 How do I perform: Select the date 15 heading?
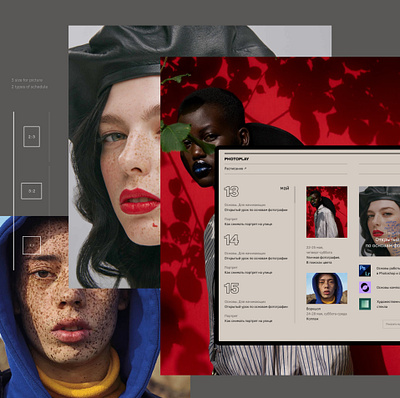tap(231, 288)
